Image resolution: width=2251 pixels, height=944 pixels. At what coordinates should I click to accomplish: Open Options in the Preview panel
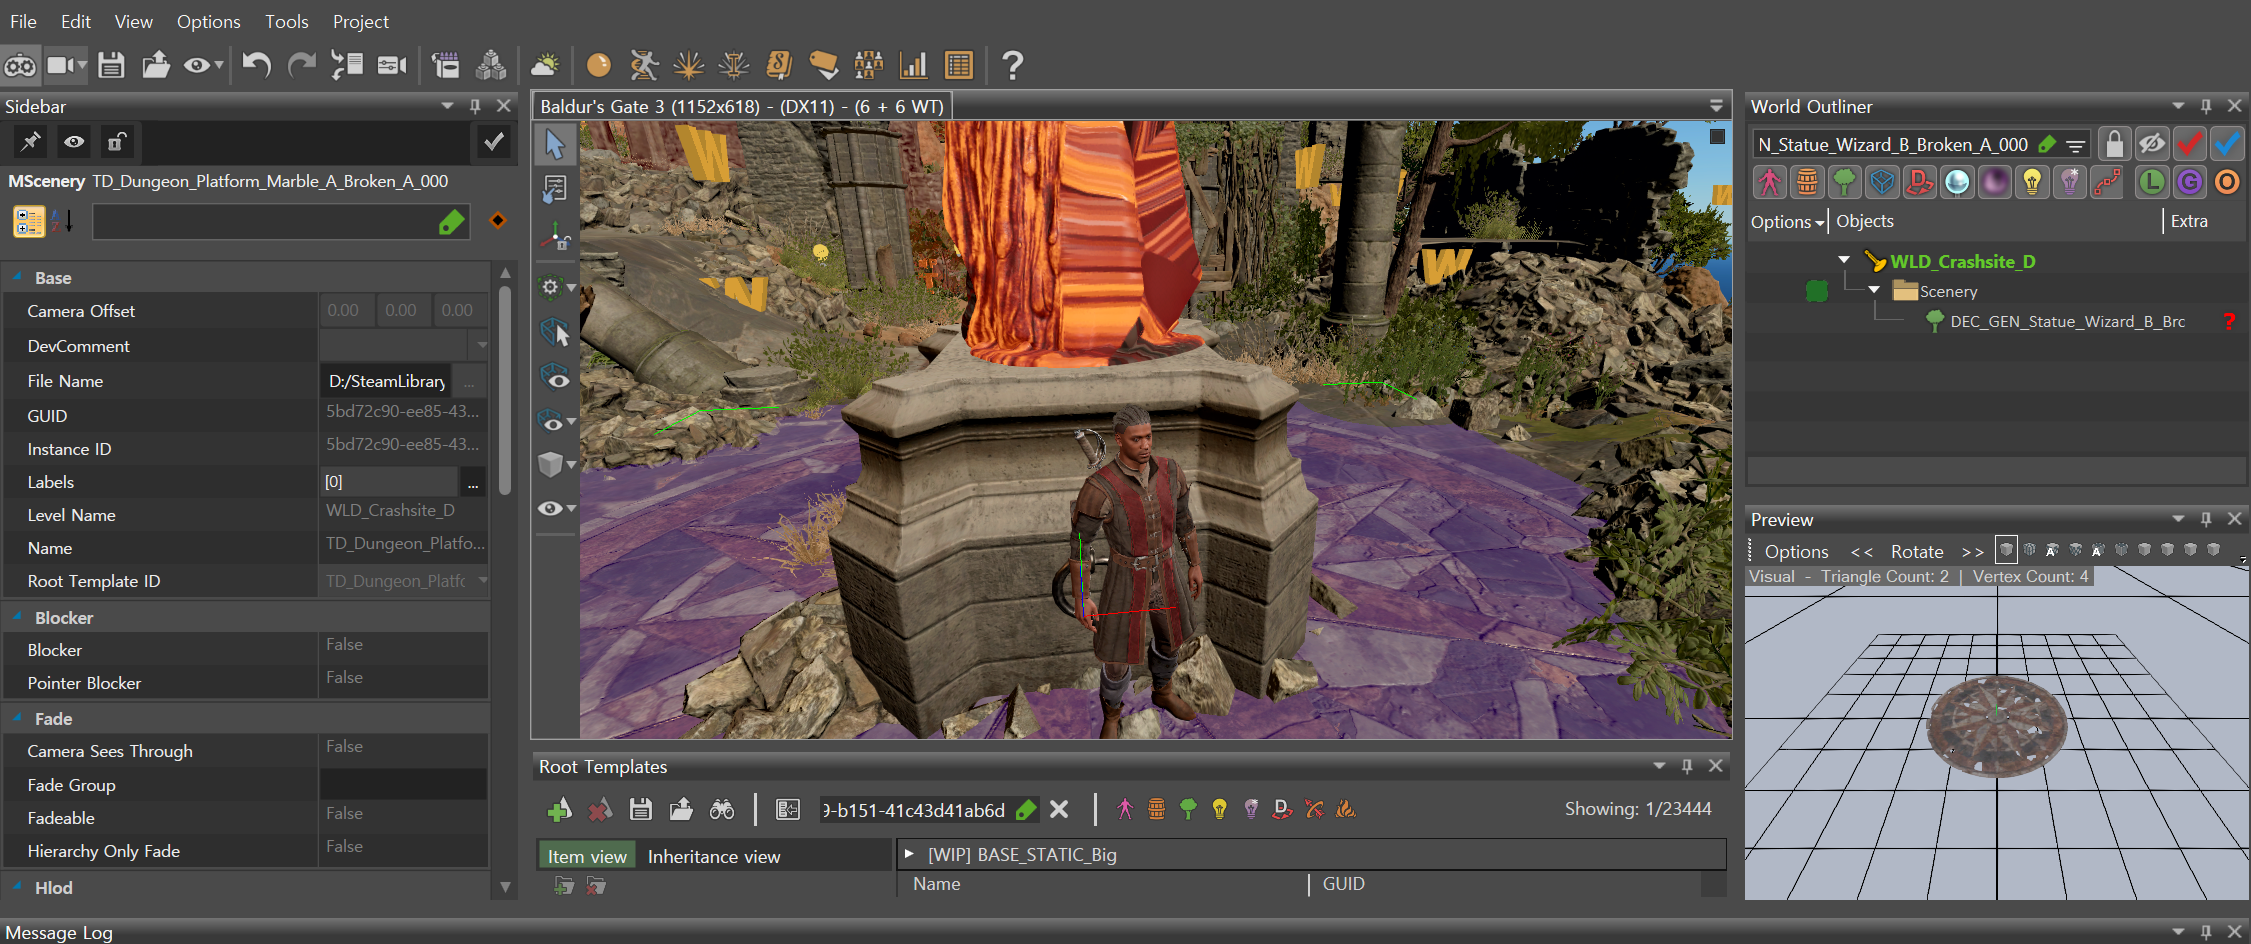click(x=1796, y=551)
